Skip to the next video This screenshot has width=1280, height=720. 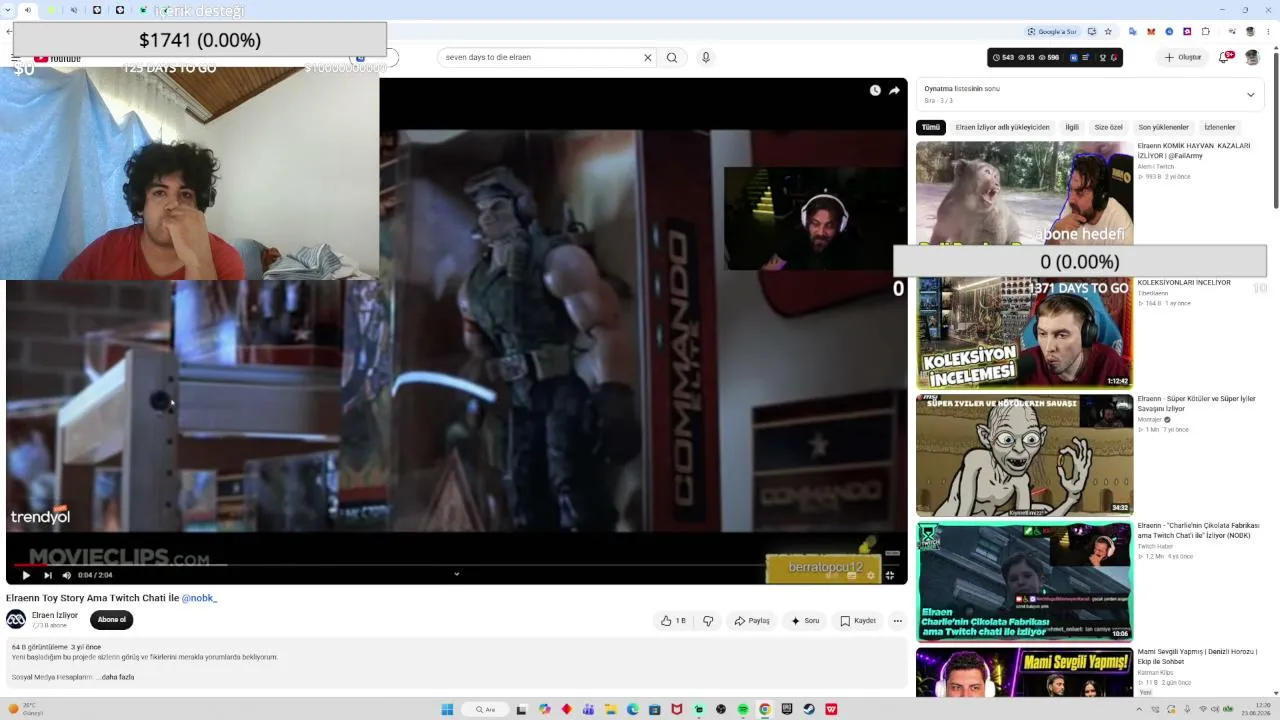pos(47,575)
